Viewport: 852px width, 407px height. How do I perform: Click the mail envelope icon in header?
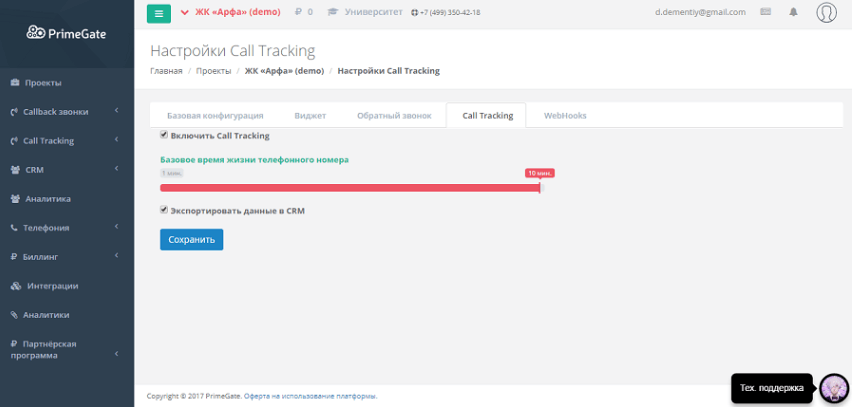(766, 13)
